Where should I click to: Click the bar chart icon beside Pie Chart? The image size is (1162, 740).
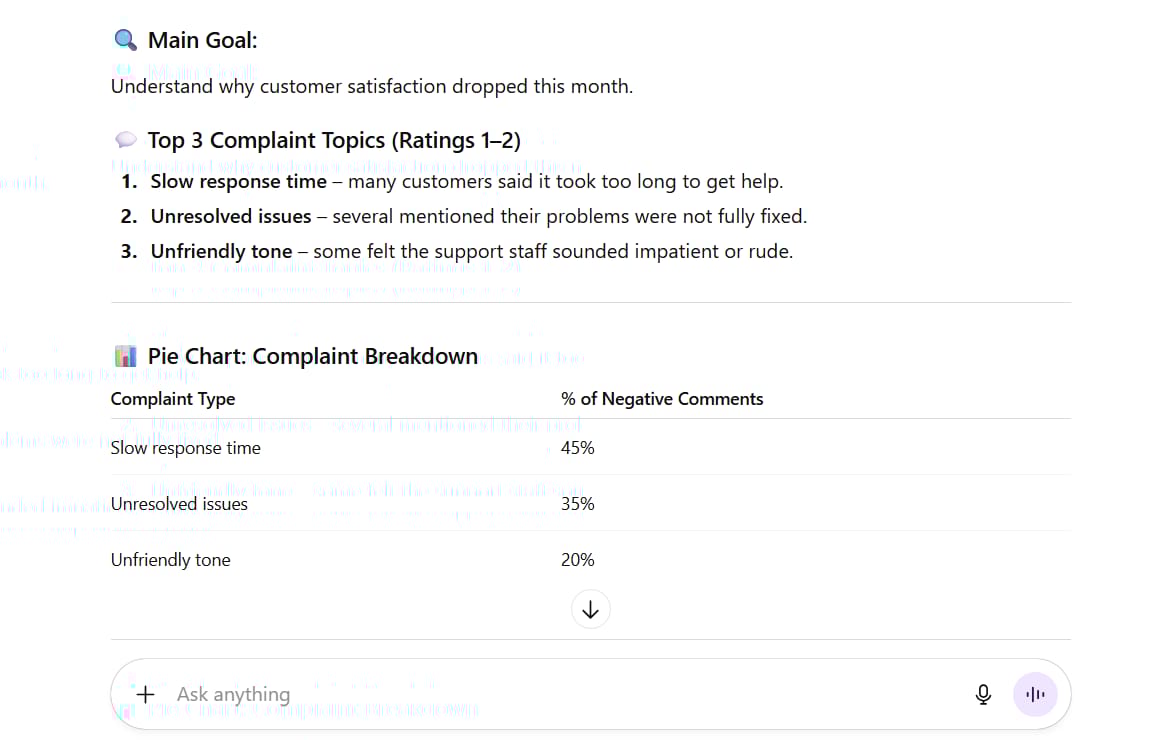(x=125, y=356)
